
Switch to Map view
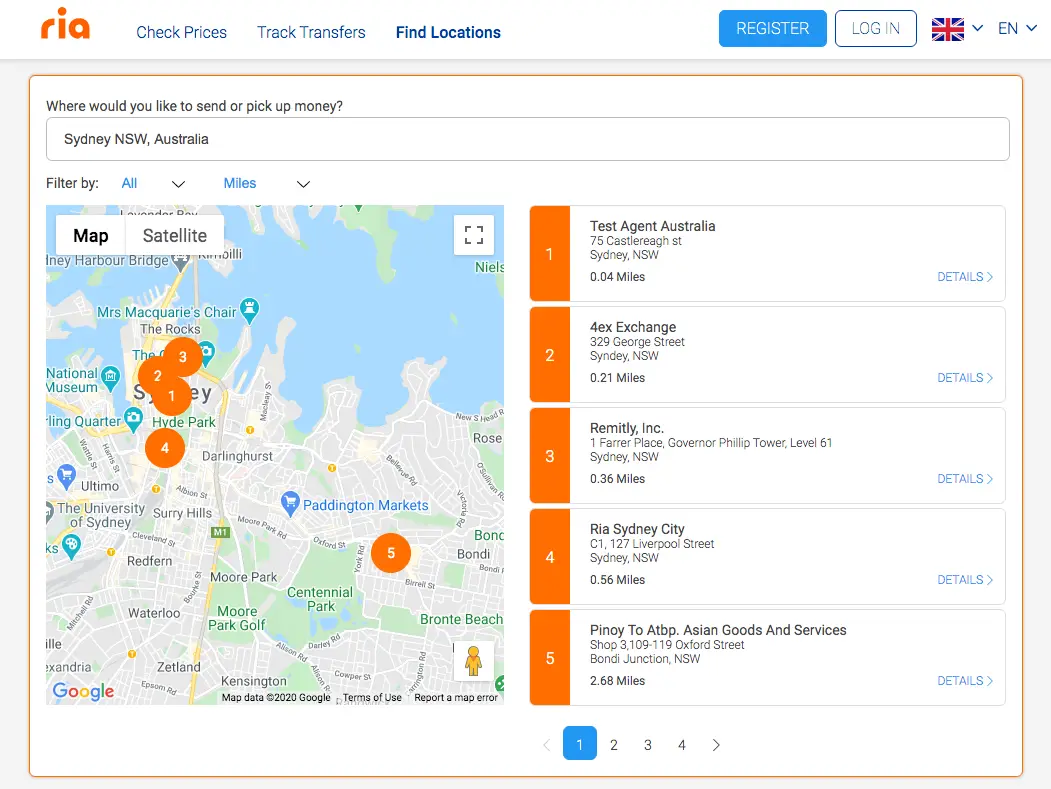coord(91,236)
